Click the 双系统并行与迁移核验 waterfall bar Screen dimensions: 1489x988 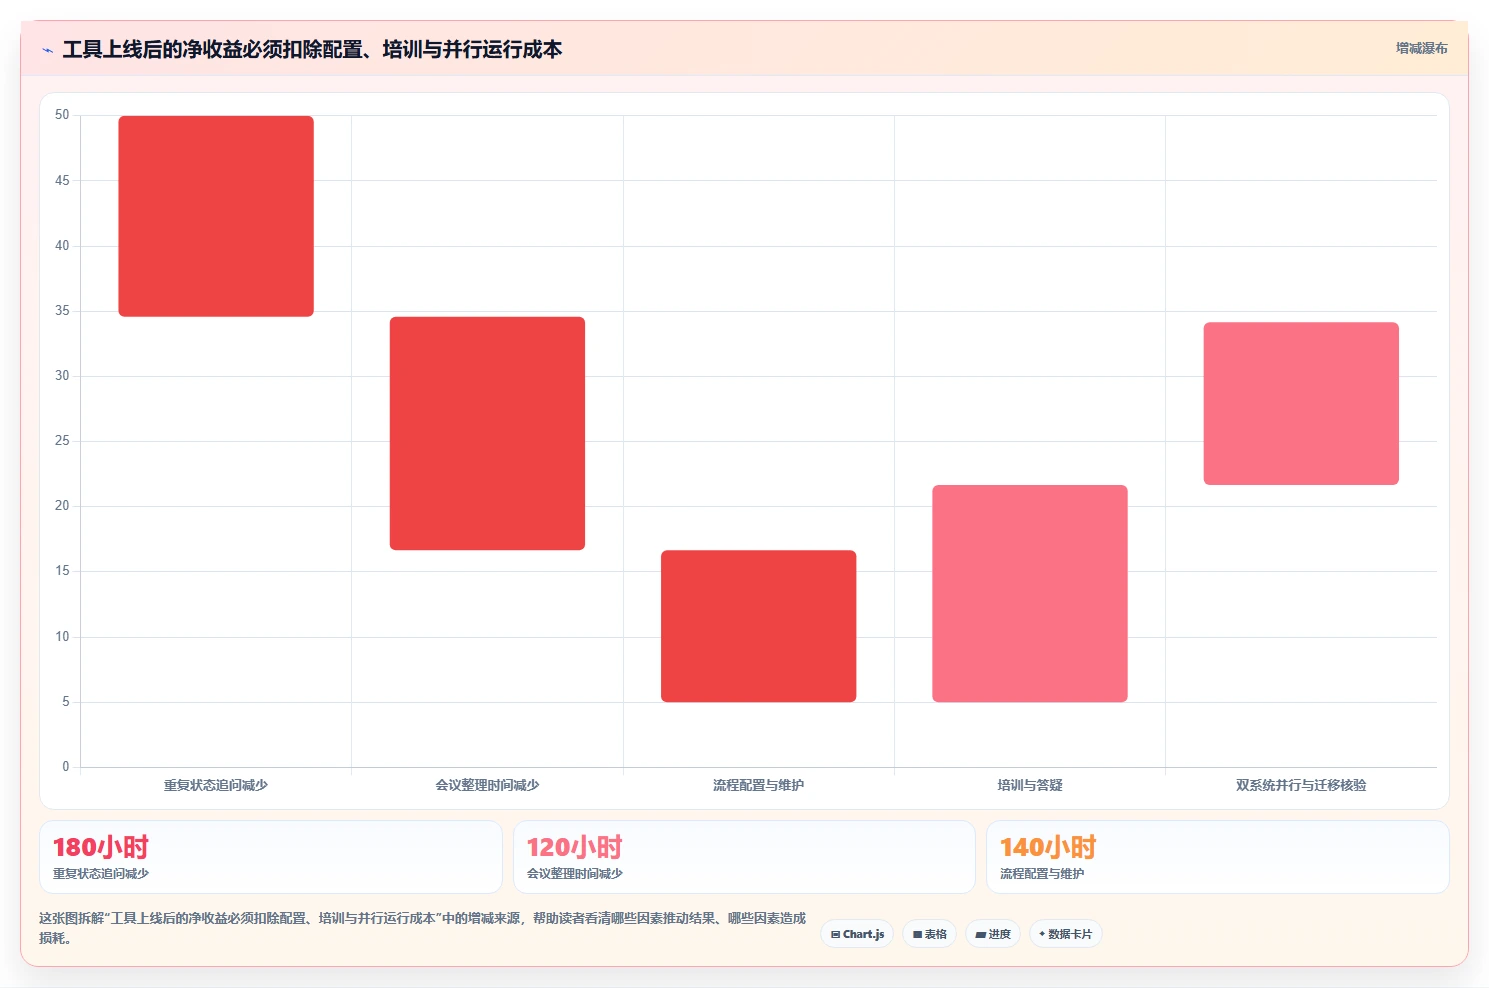1301,403
